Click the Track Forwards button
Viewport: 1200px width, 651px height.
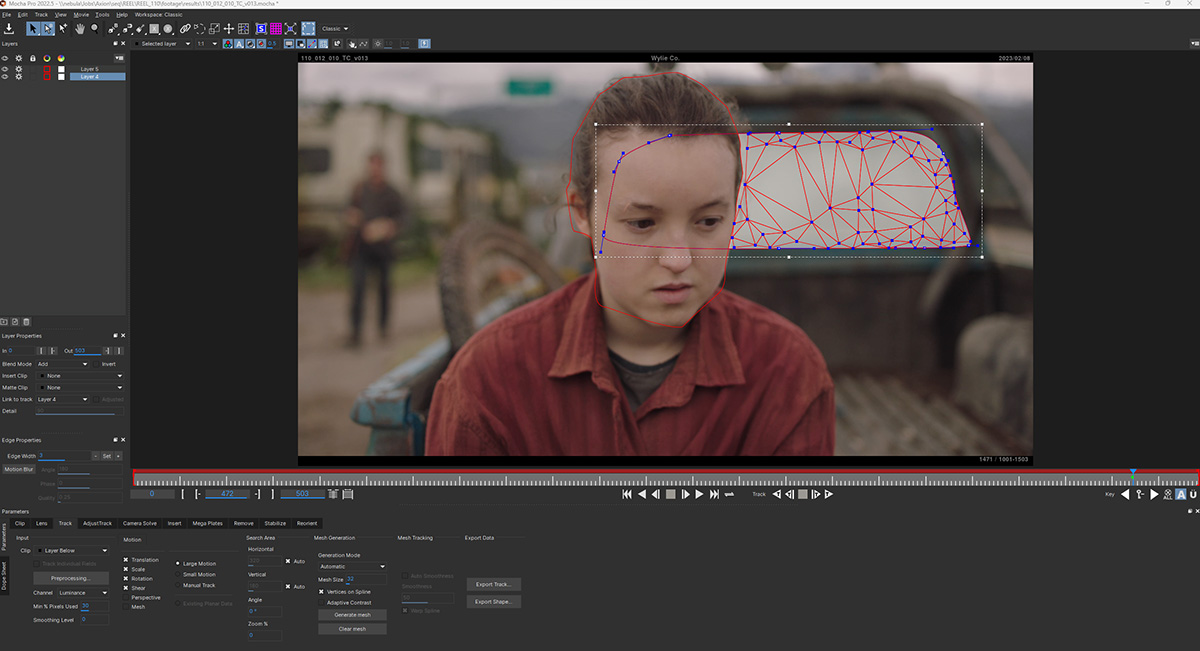829,494
